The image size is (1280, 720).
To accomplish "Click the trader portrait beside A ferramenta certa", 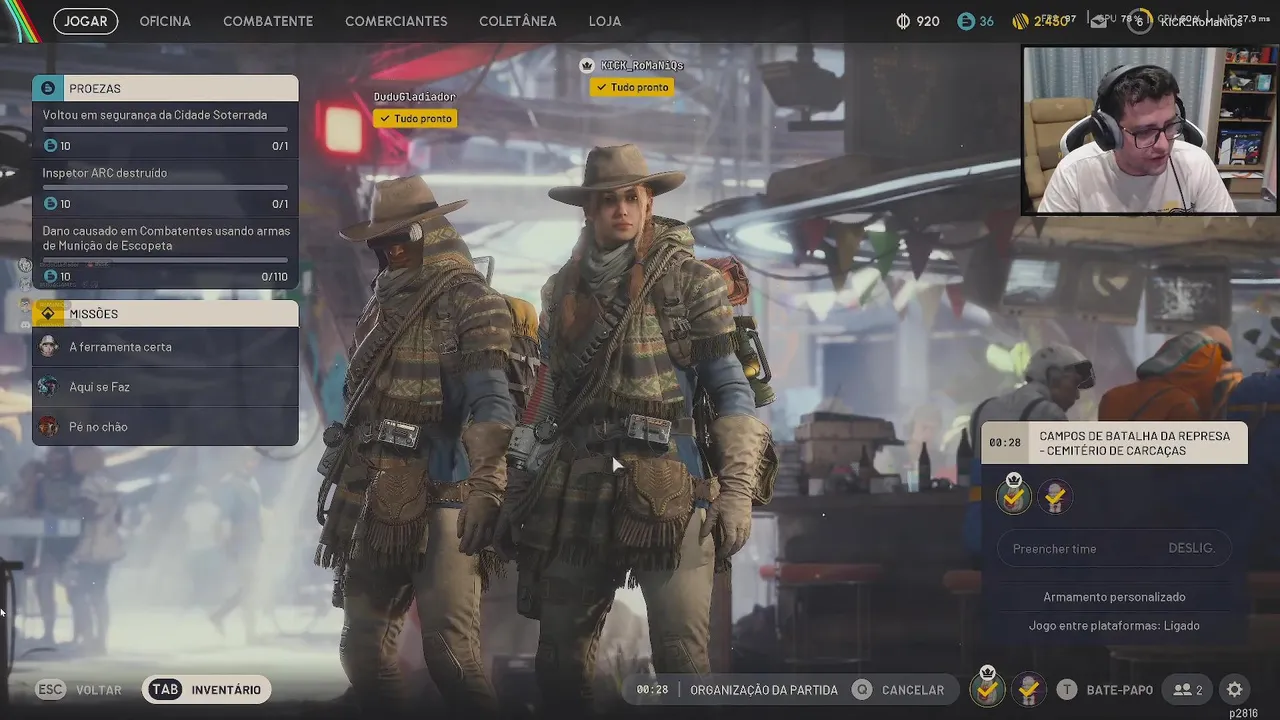I will [x=48, y=347].
